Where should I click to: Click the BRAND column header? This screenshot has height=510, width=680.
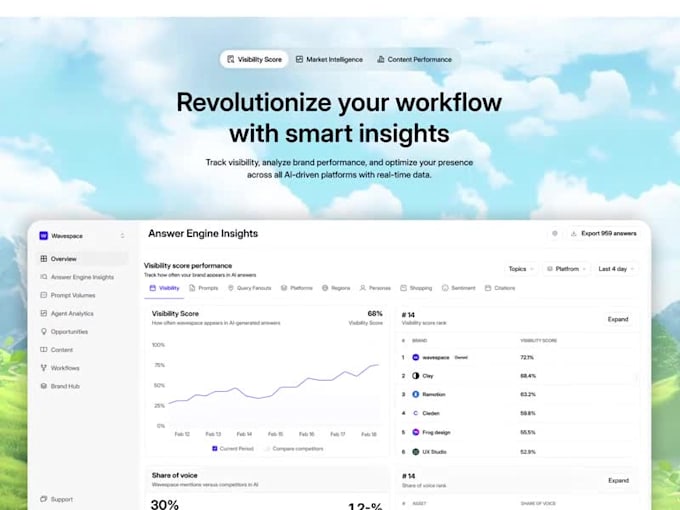419,340
